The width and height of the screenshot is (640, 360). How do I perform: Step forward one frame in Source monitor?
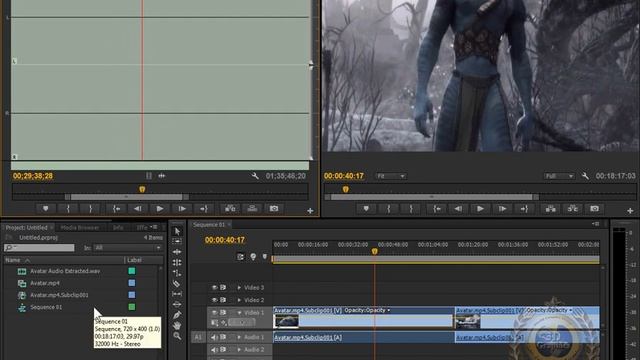pyautogui.click(x=182, y=209)
